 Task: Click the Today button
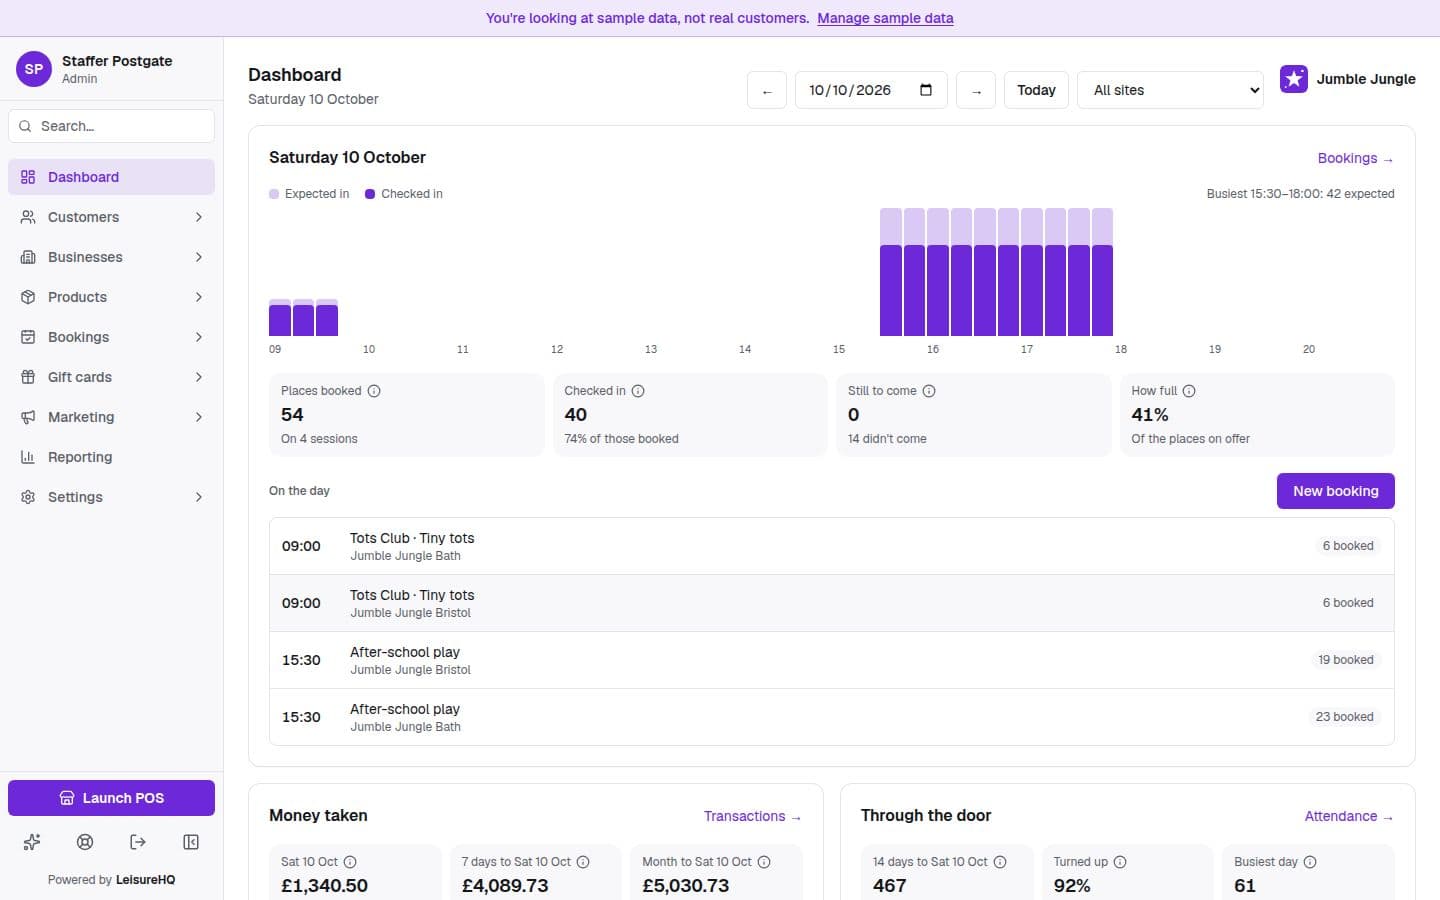(1036, 90)
